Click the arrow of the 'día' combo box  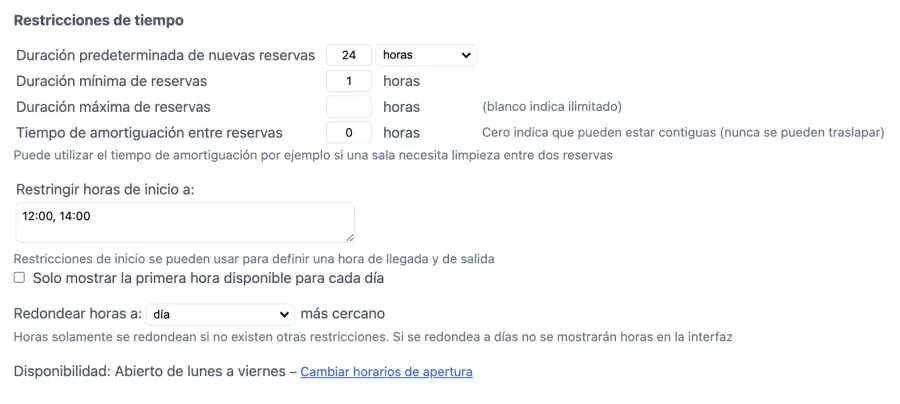click(x=286, y=314)
